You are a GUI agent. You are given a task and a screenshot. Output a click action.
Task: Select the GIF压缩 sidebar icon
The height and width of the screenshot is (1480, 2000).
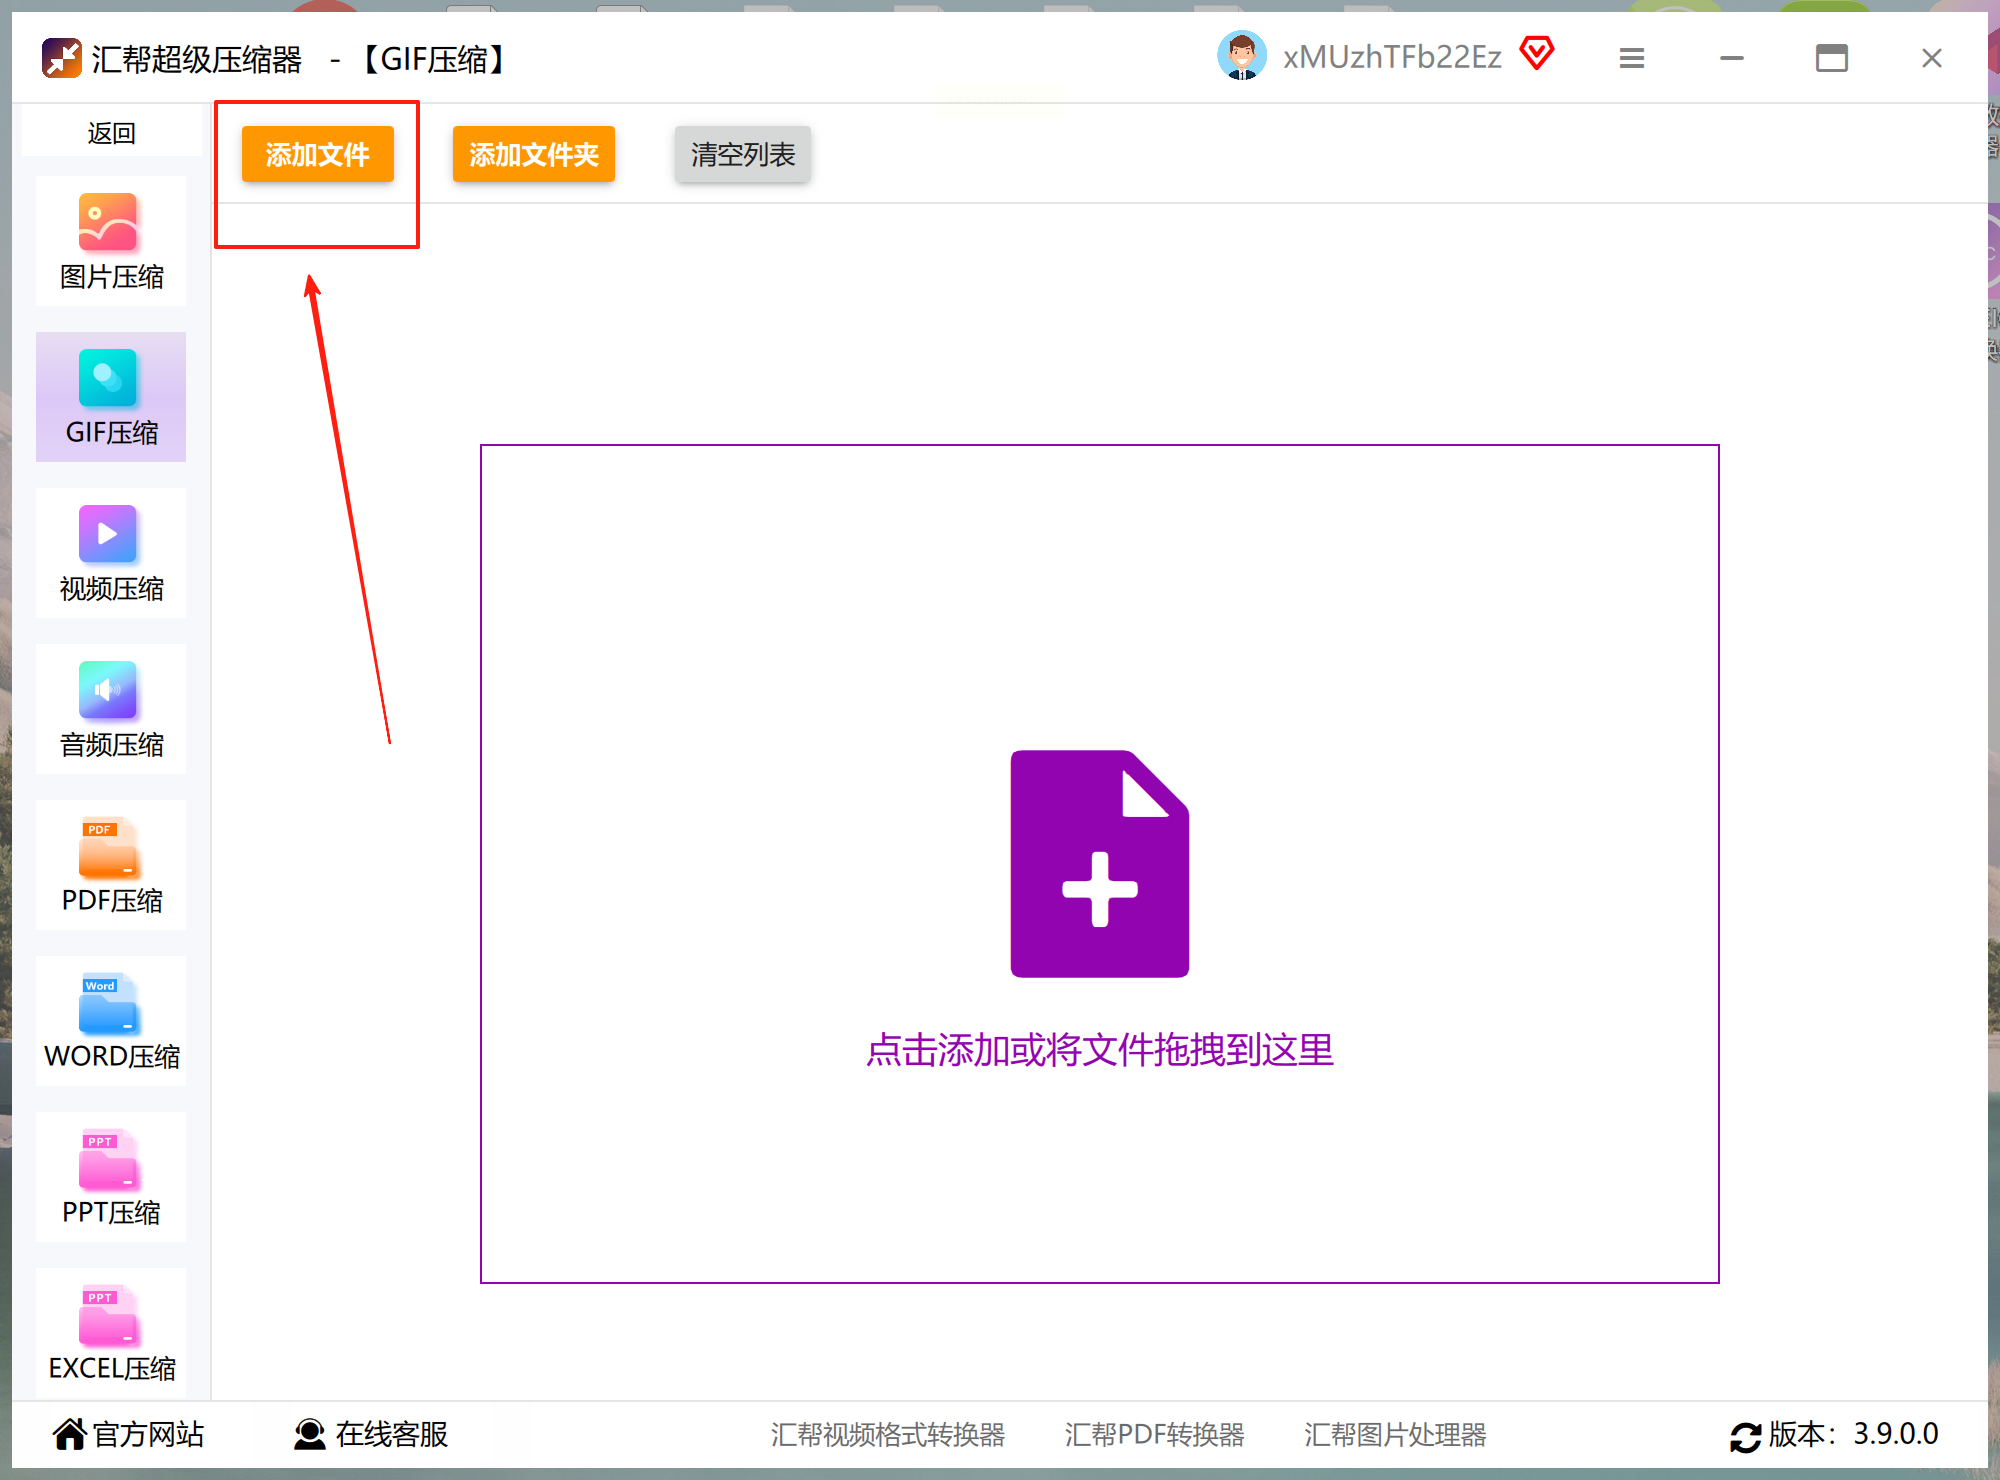point(108,378)
